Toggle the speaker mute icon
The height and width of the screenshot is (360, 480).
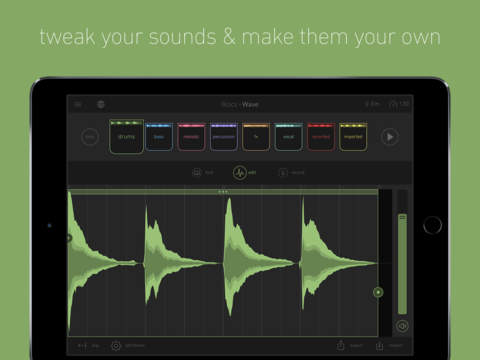click(x=402, y=326)
